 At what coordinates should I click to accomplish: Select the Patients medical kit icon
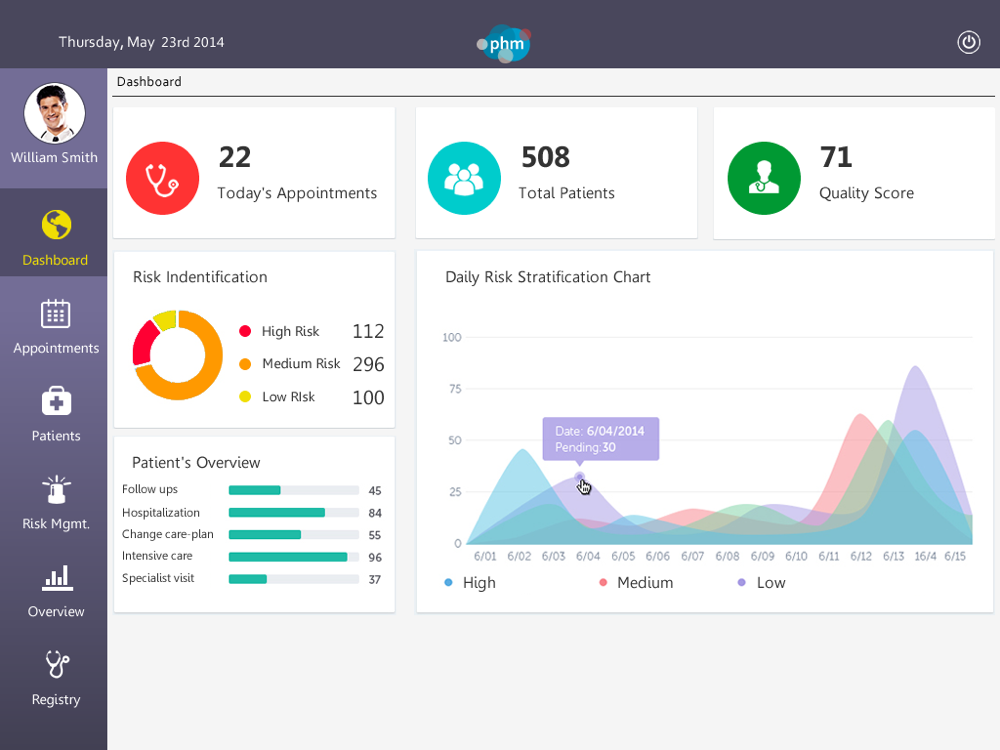(x=56, y=401)
